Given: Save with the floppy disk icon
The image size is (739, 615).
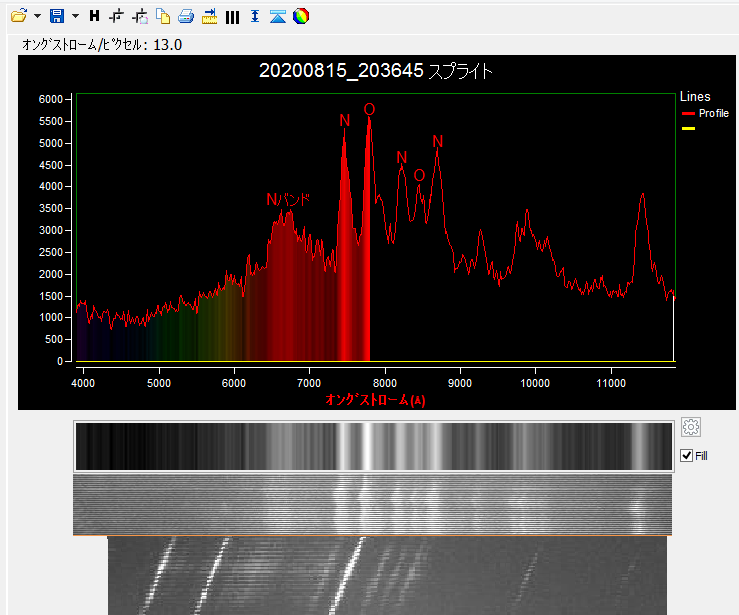Looking at the screenshot, I should click(57, 16).
